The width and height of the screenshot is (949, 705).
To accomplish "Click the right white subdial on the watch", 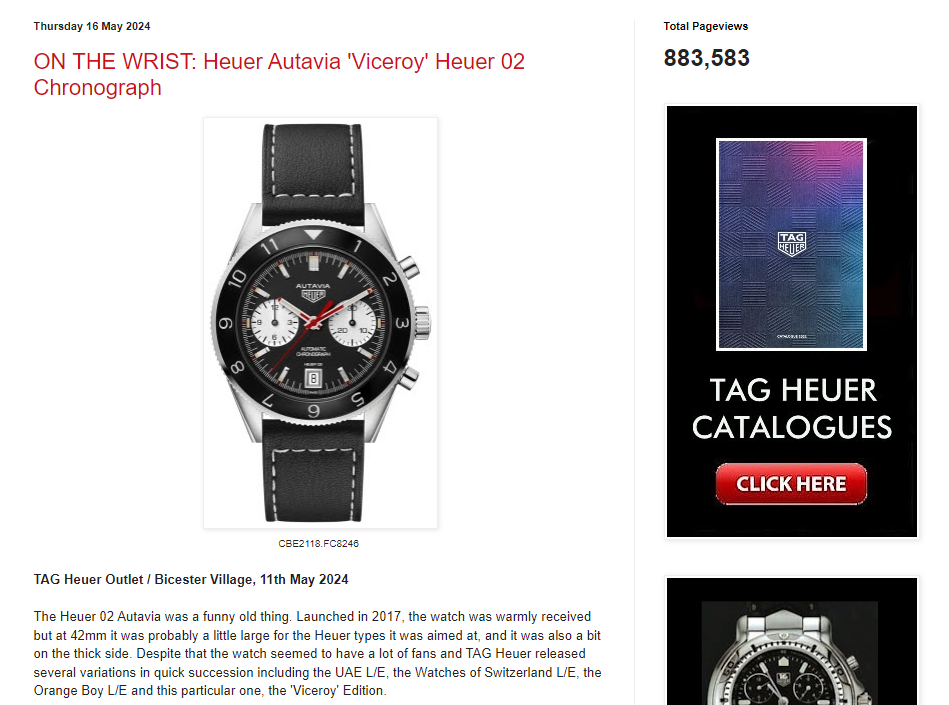I will 353,324.
